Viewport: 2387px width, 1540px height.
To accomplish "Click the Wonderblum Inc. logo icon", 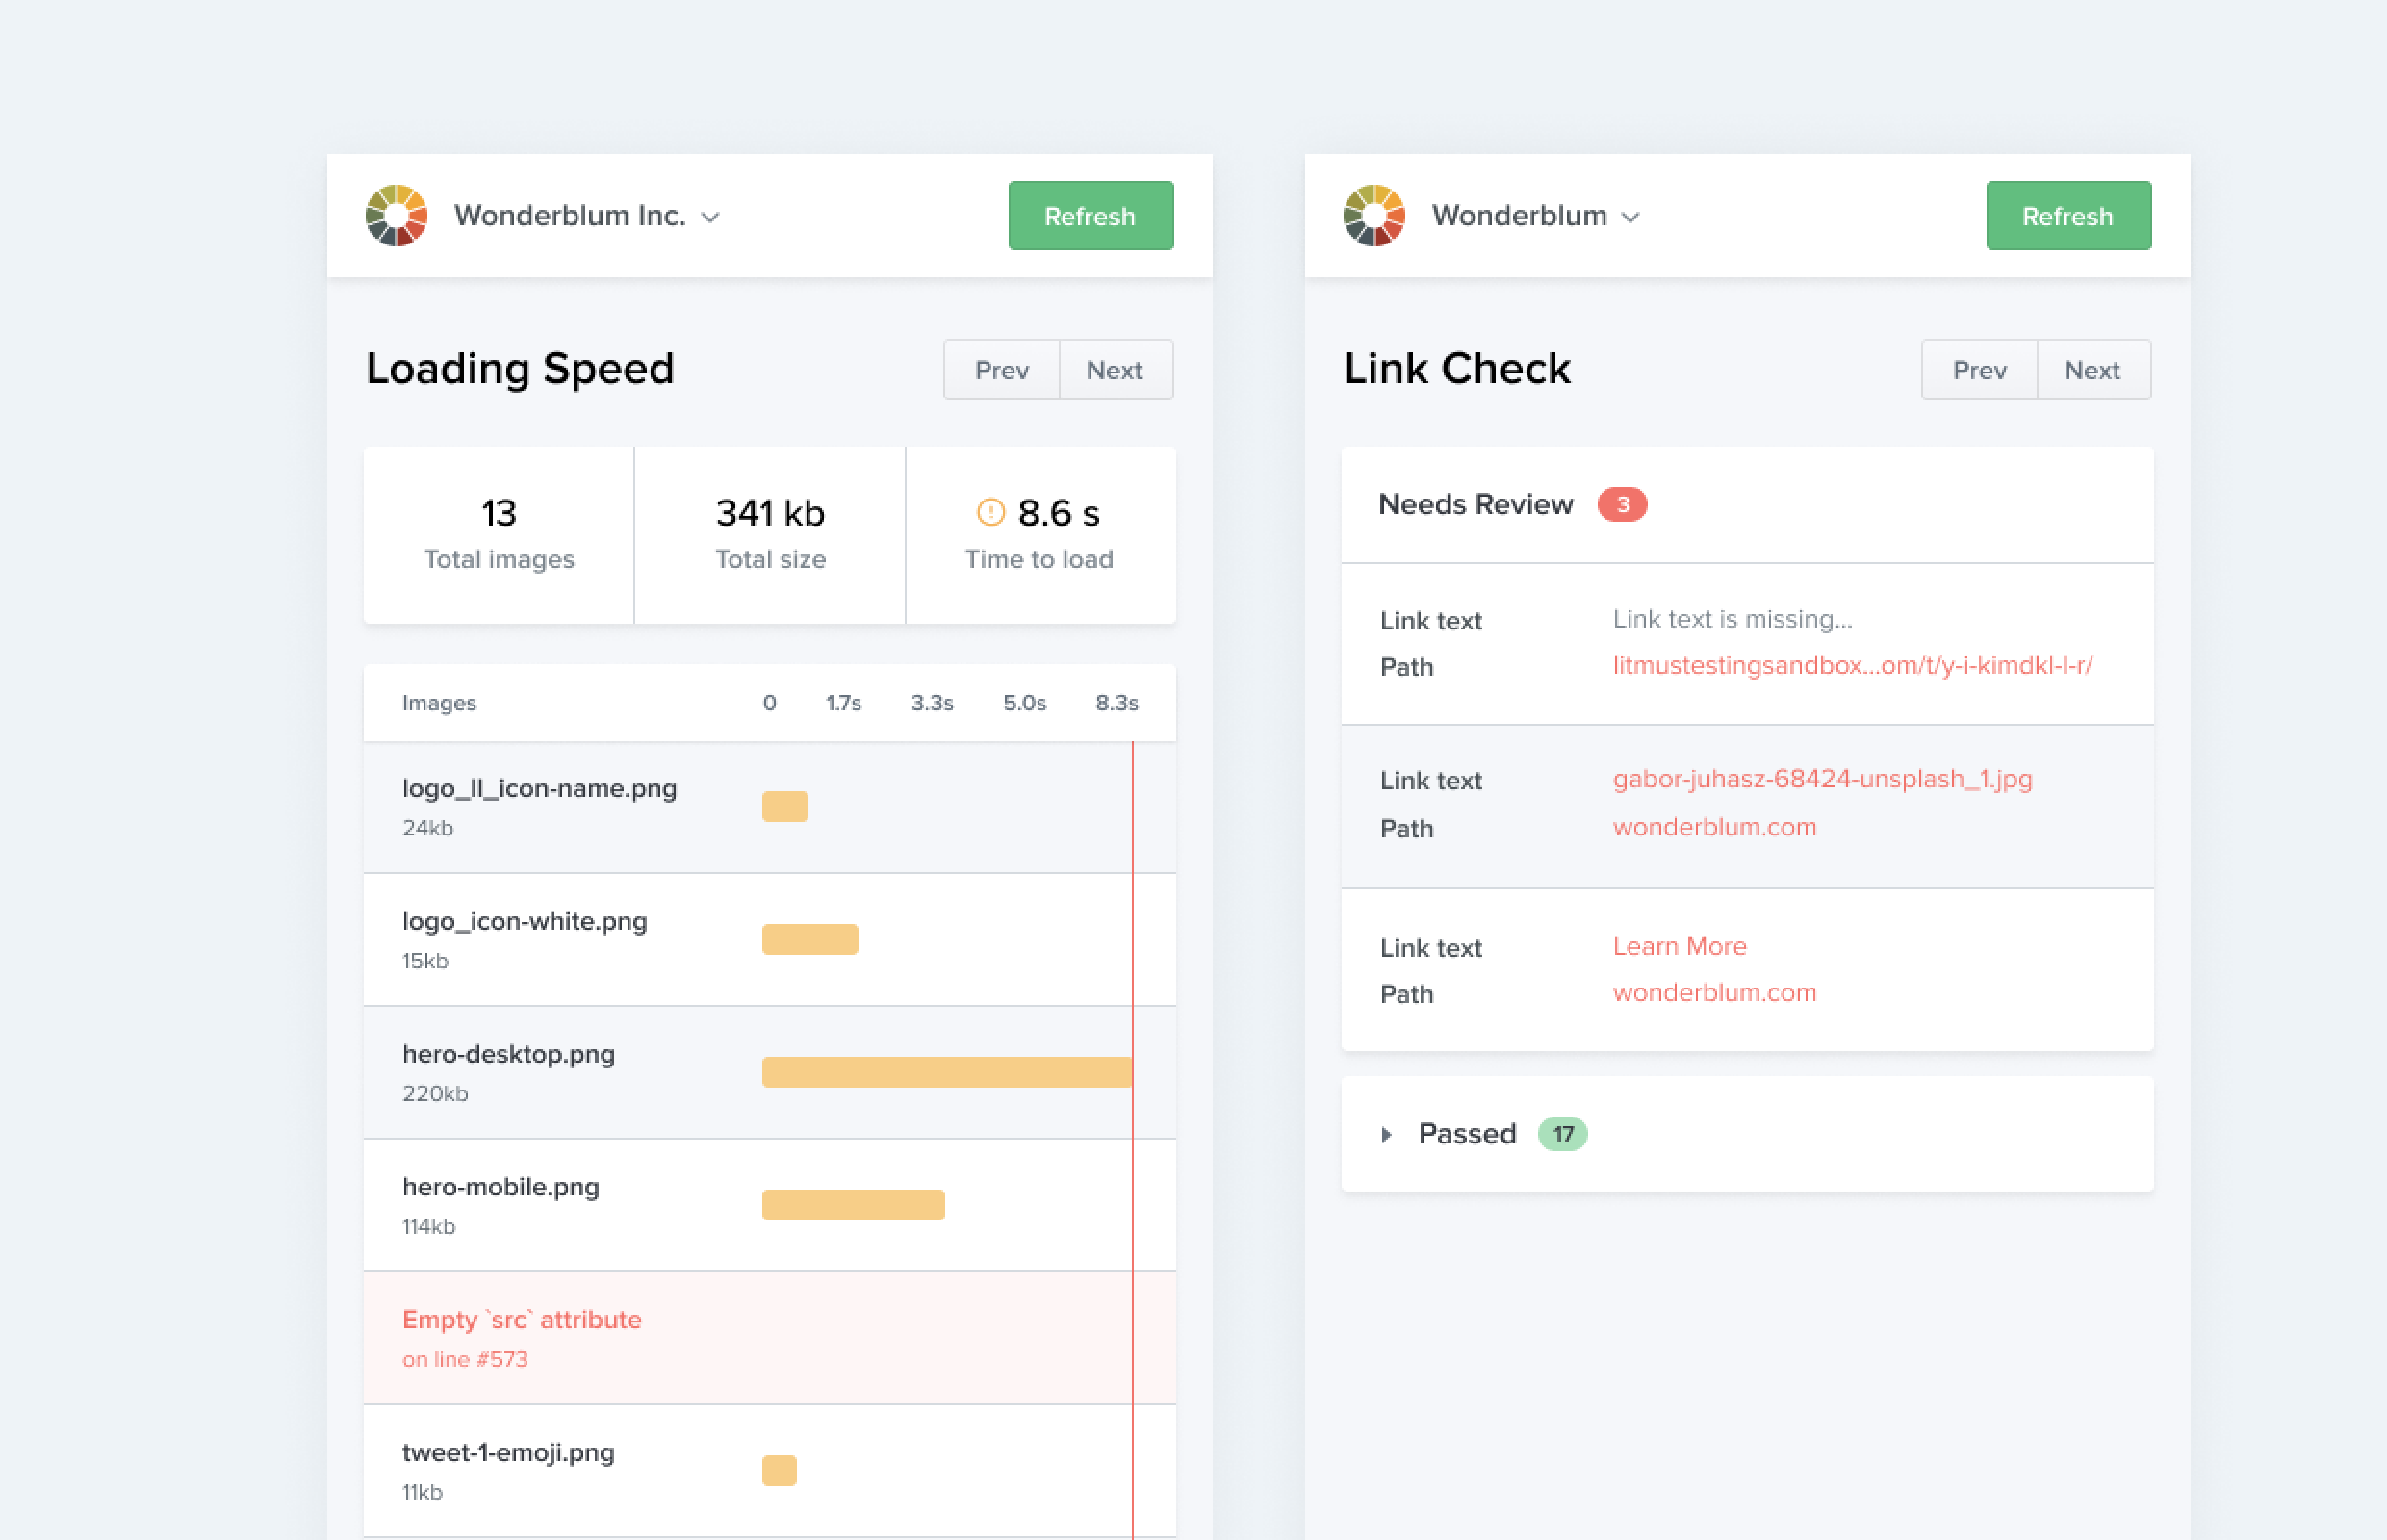I will click(x=396, y=215).
